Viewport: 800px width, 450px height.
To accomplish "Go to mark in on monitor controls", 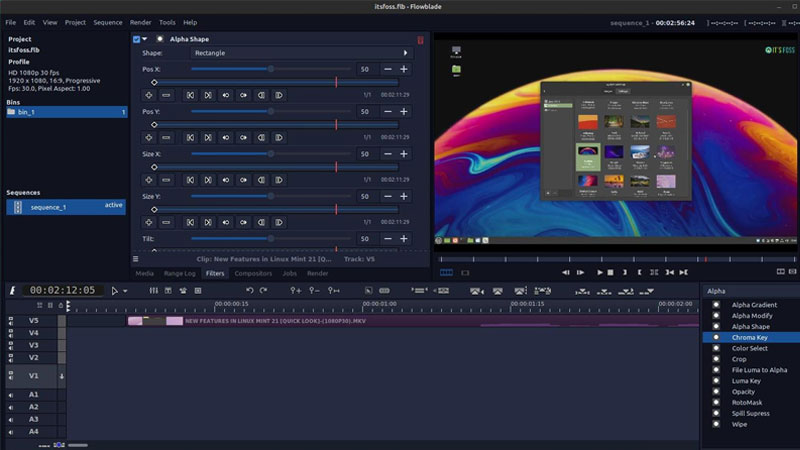I will tap(669, 272).
